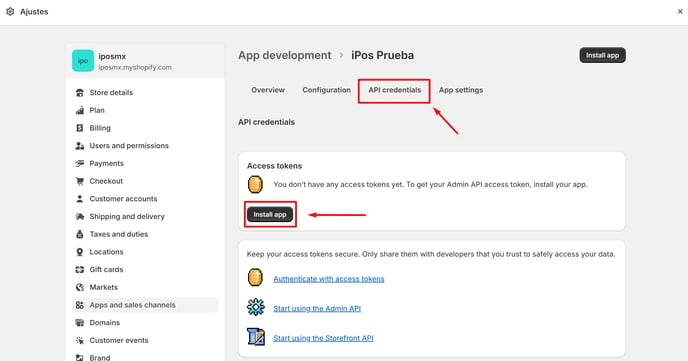Switch to the Overview tab
This screenshot has width=688, height=361.
(x=268, y=90)
